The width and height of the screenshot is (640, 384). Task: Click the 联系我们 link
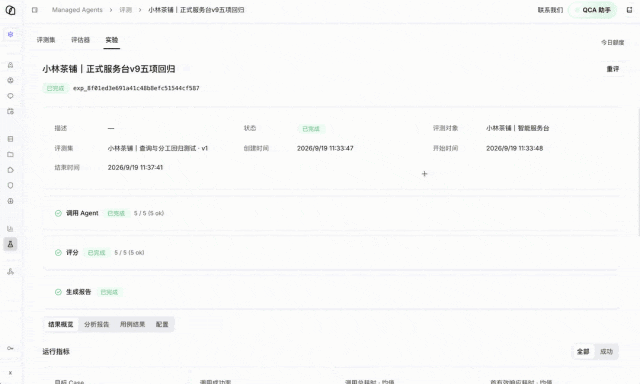(x=550, y=10)
